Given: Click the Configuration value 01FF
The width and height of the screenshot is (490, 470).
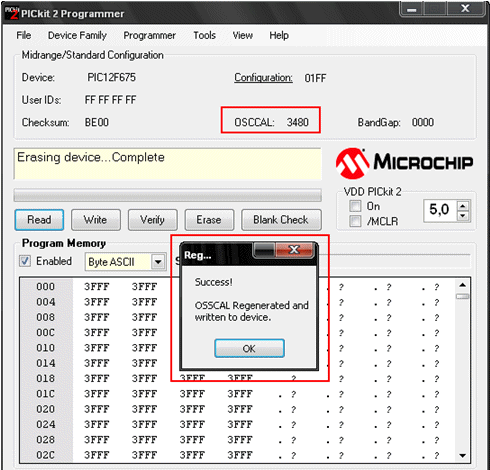Looking at the screenshot, I should click(x=315, y=78).
